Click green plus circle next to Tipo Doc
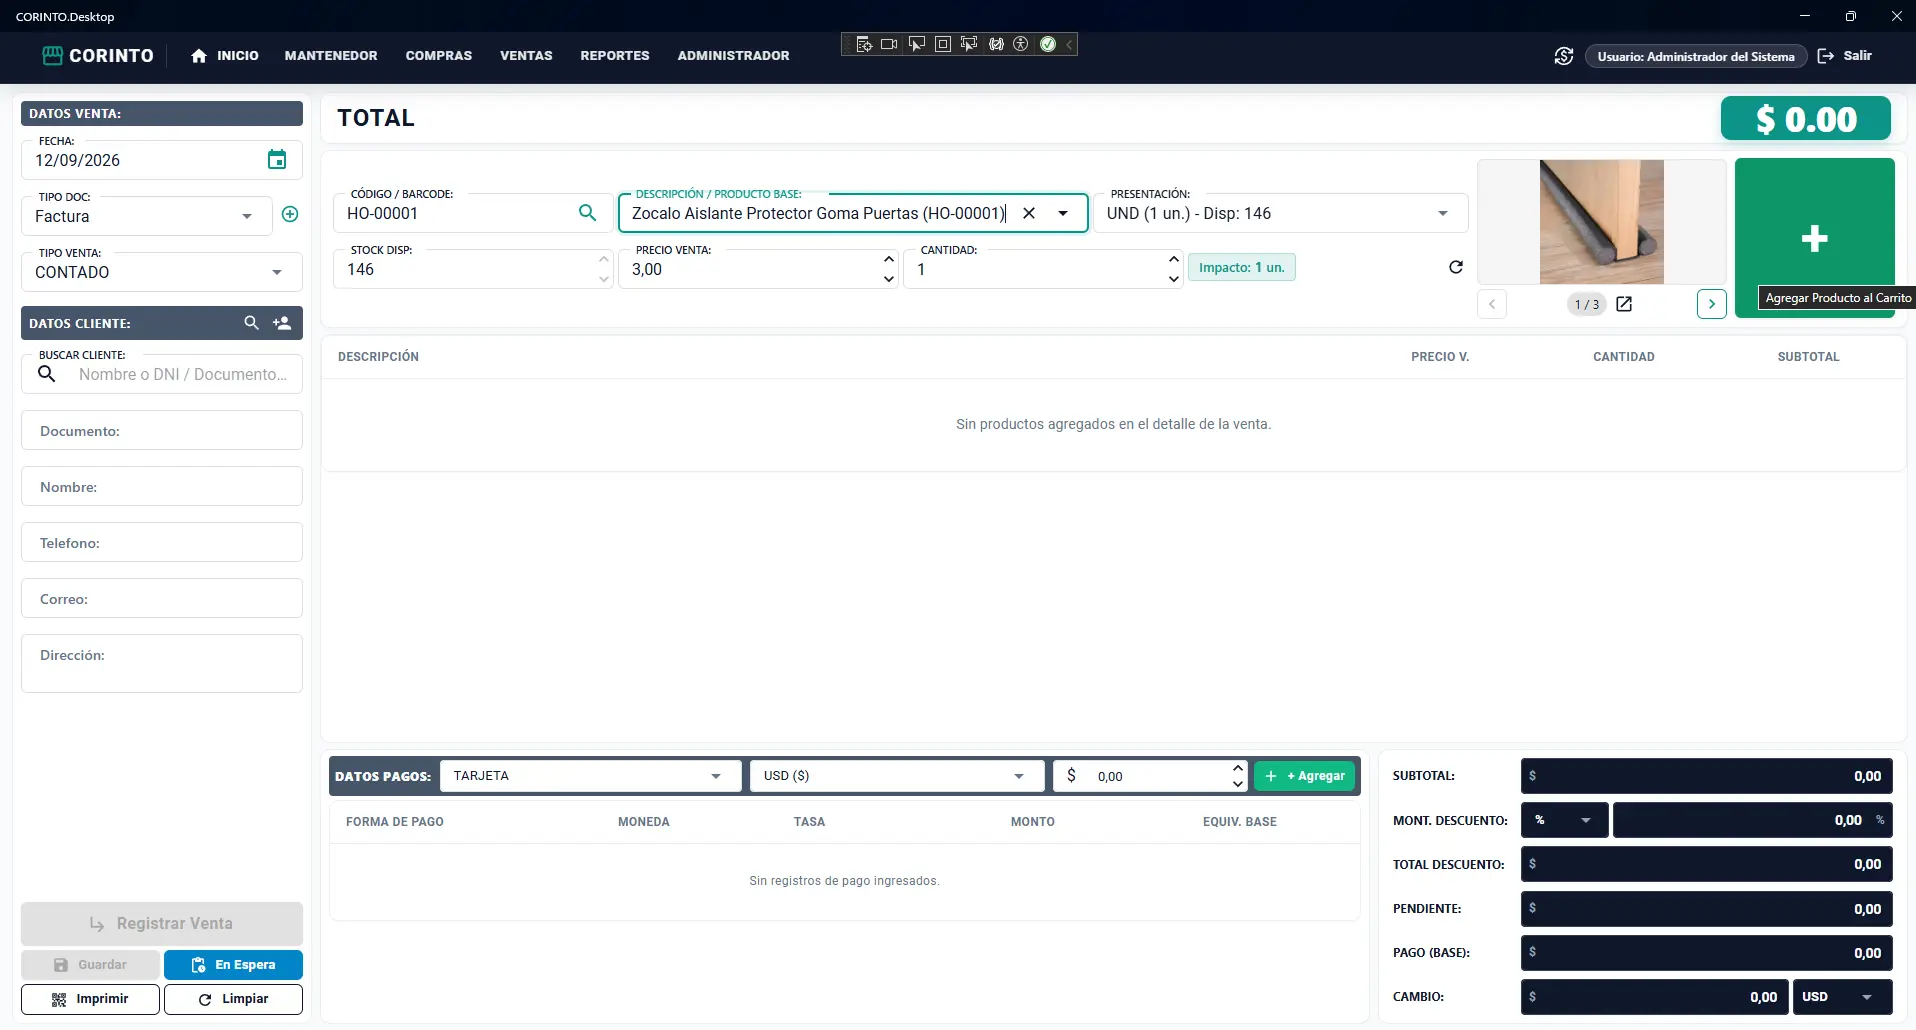This screenshot has height=1030, width=1916. 290,214
